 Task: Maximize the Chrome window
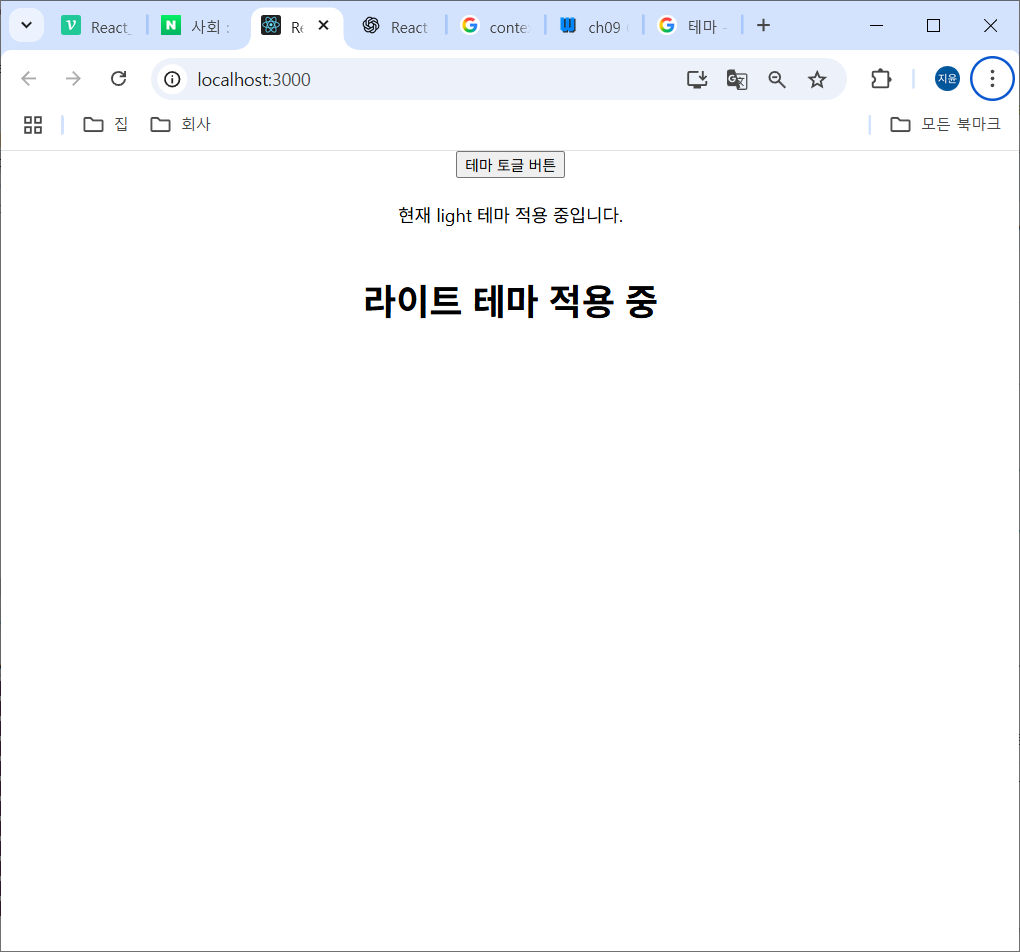[933, 25]
